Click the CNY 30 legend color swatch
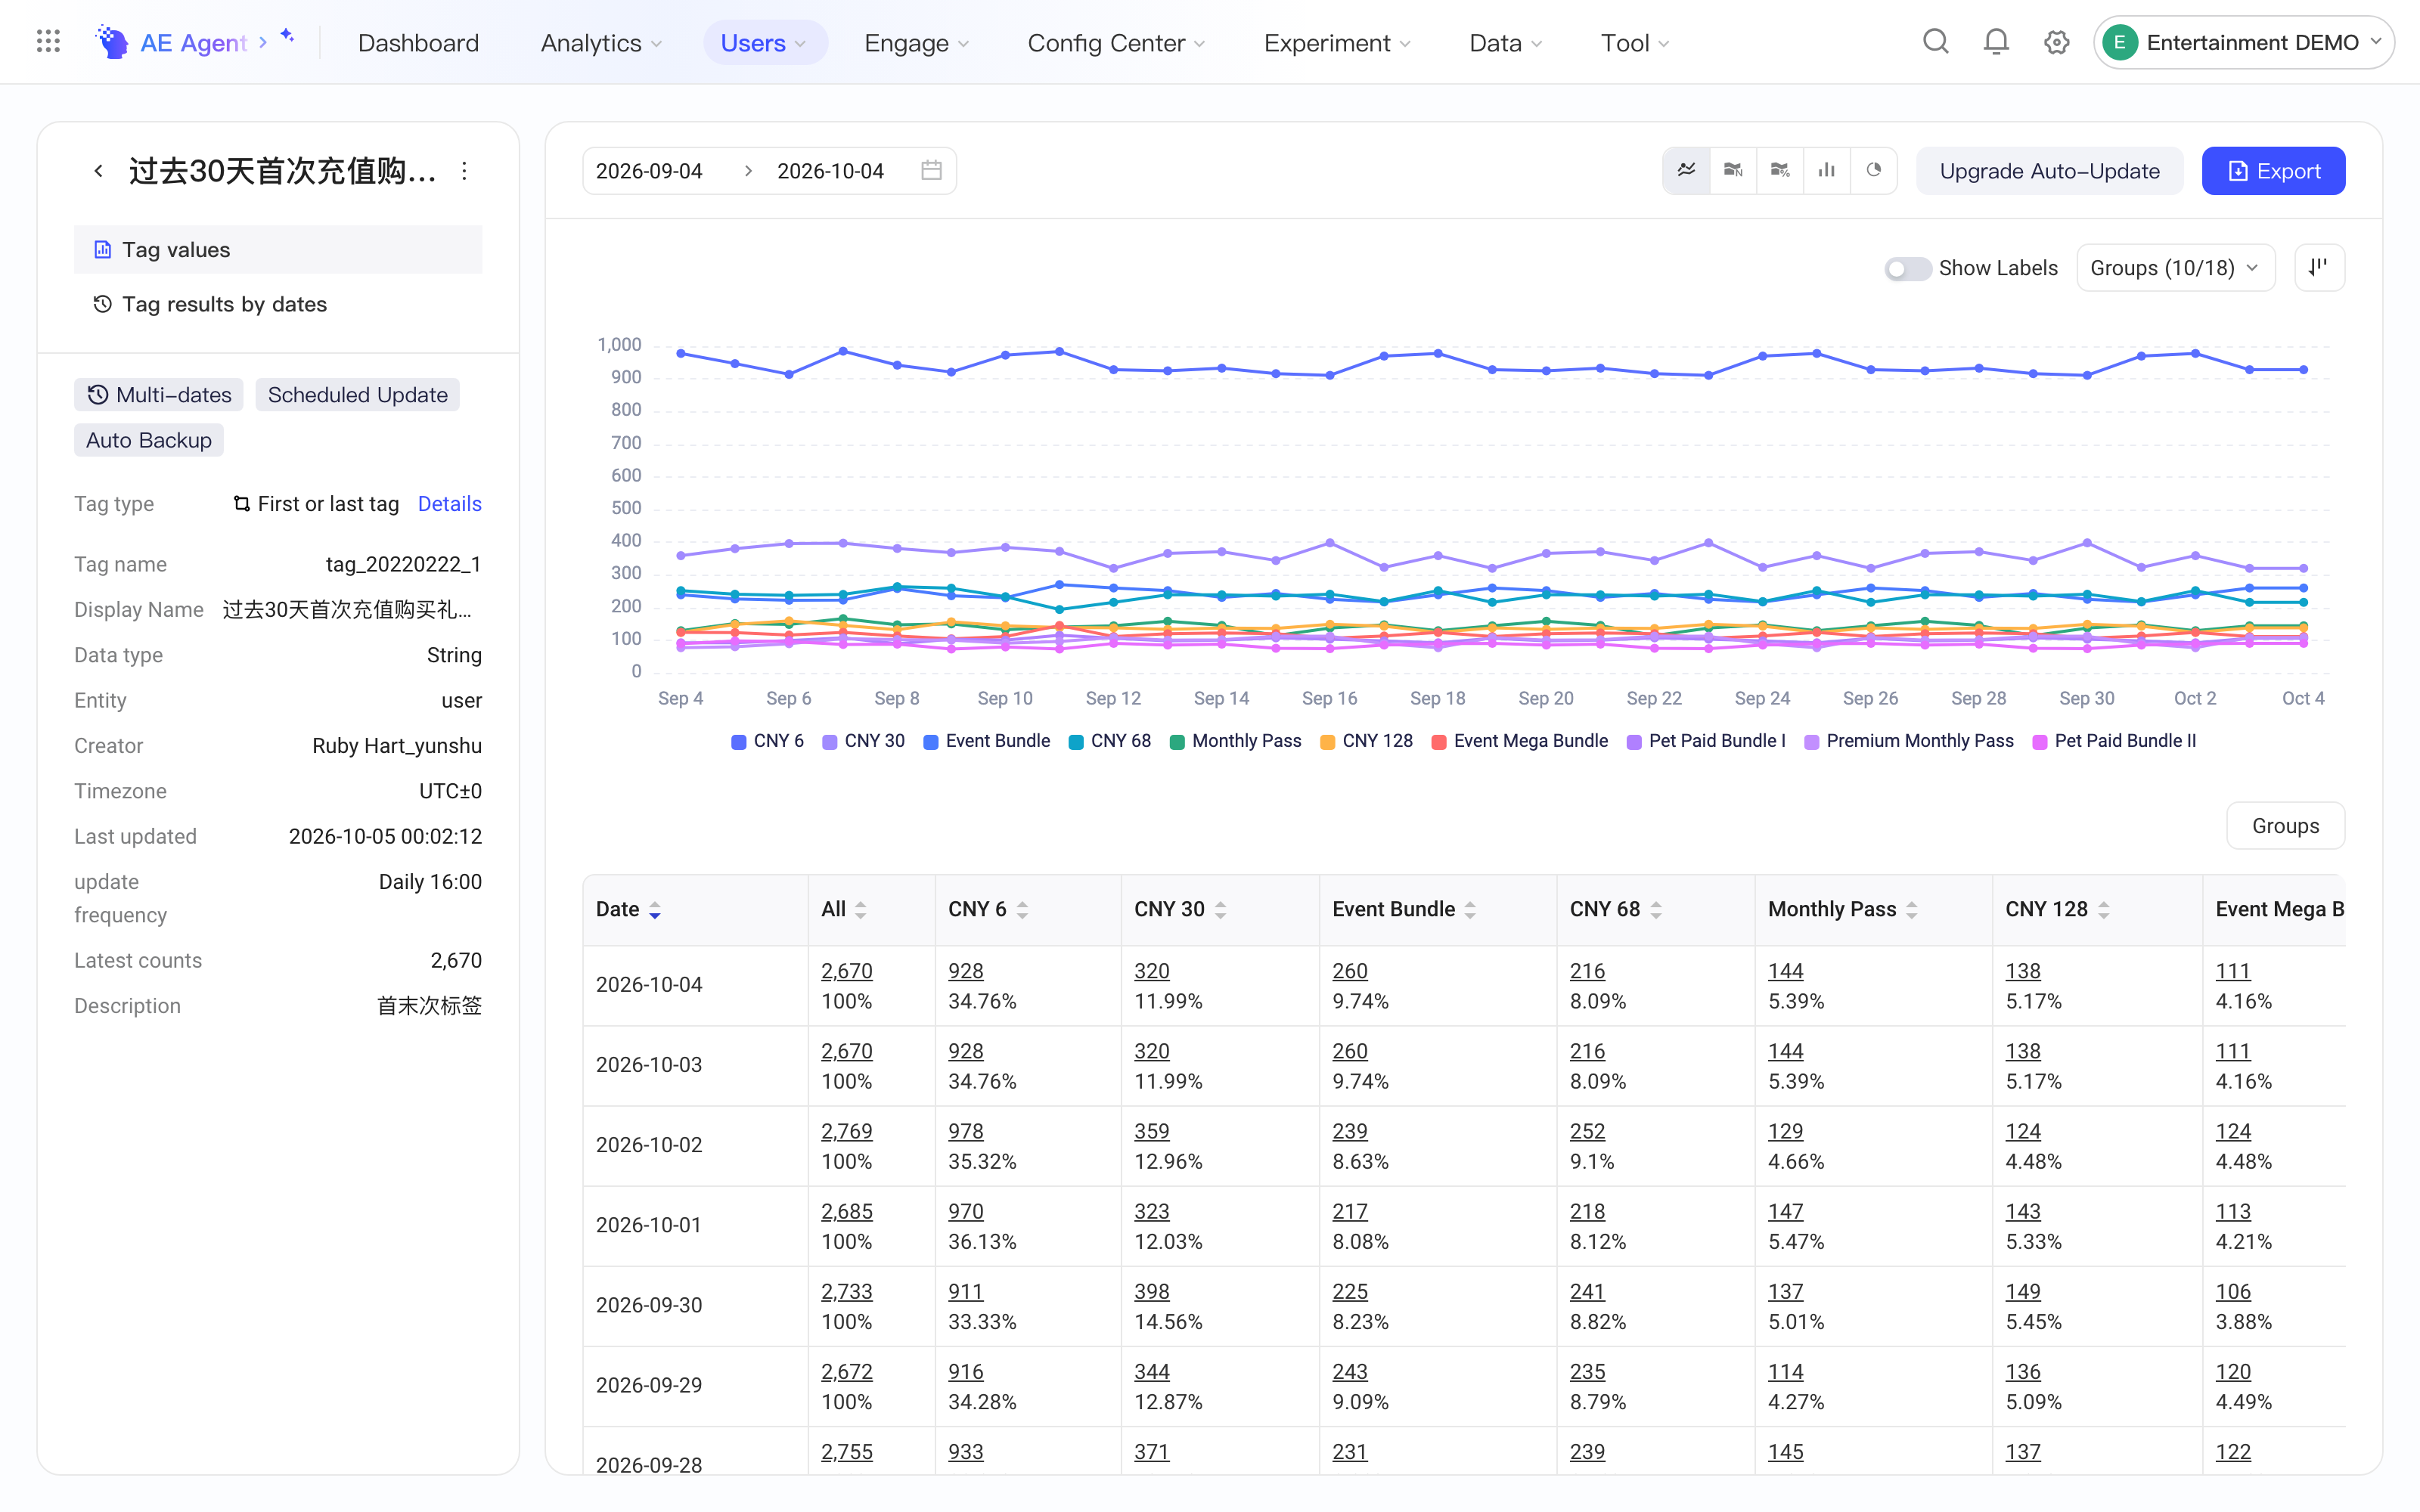Image resolution: width=2420 pixels, height=1512 pixels. tap(829, 742)
